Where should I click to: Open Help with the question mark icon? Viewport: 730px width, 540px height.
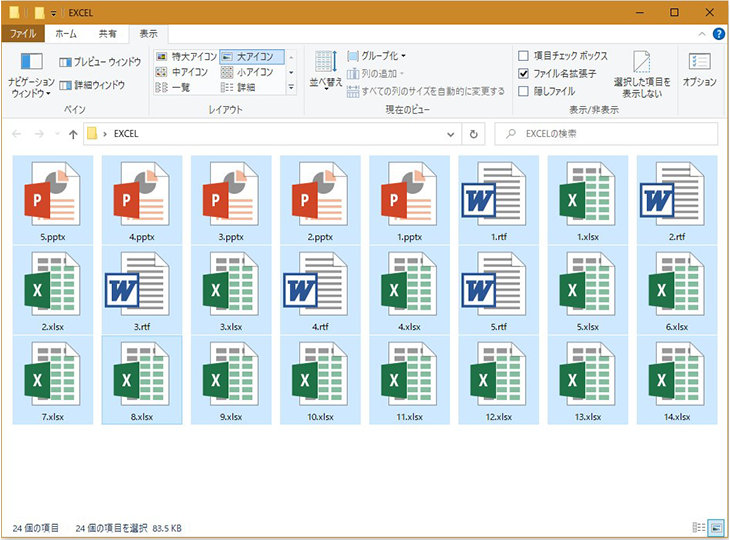pos(719,34)
